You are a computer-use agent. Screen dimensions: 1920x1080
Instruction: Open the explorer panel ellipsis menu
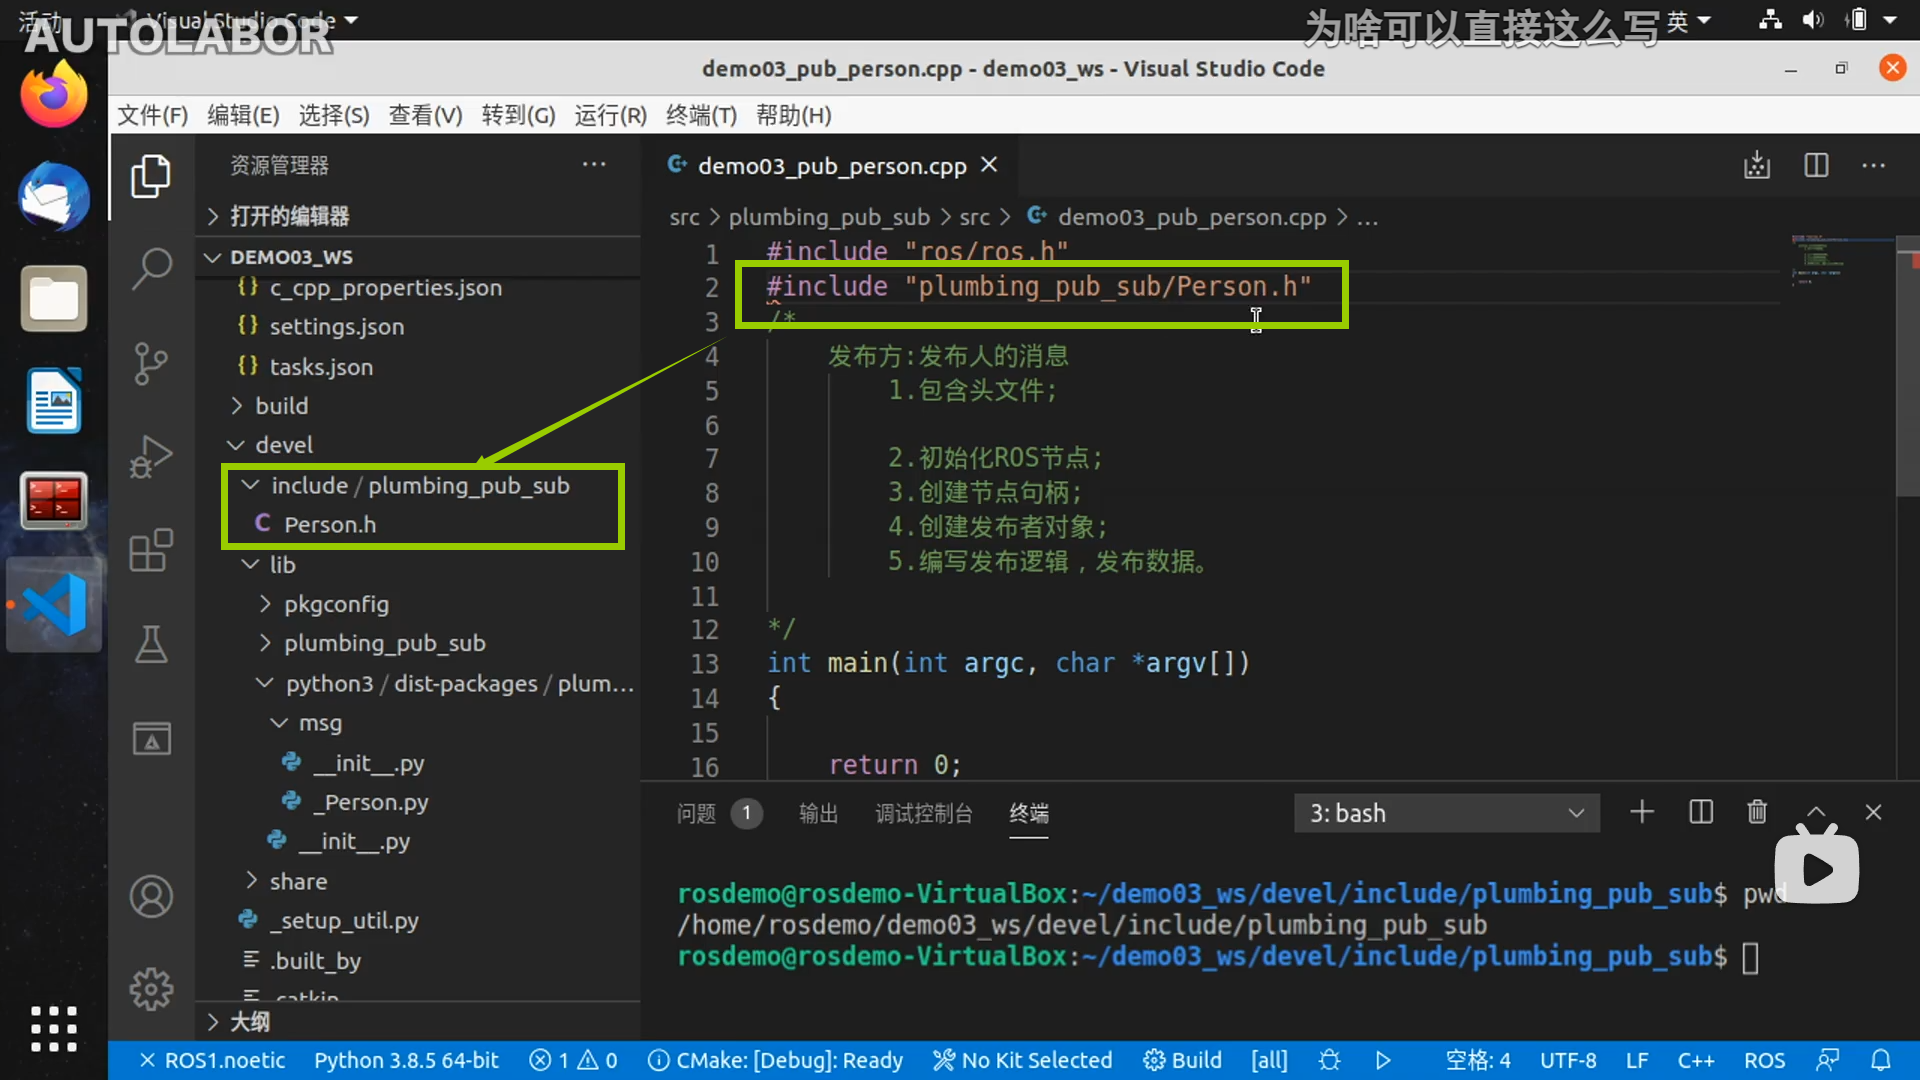pos(594,164)
